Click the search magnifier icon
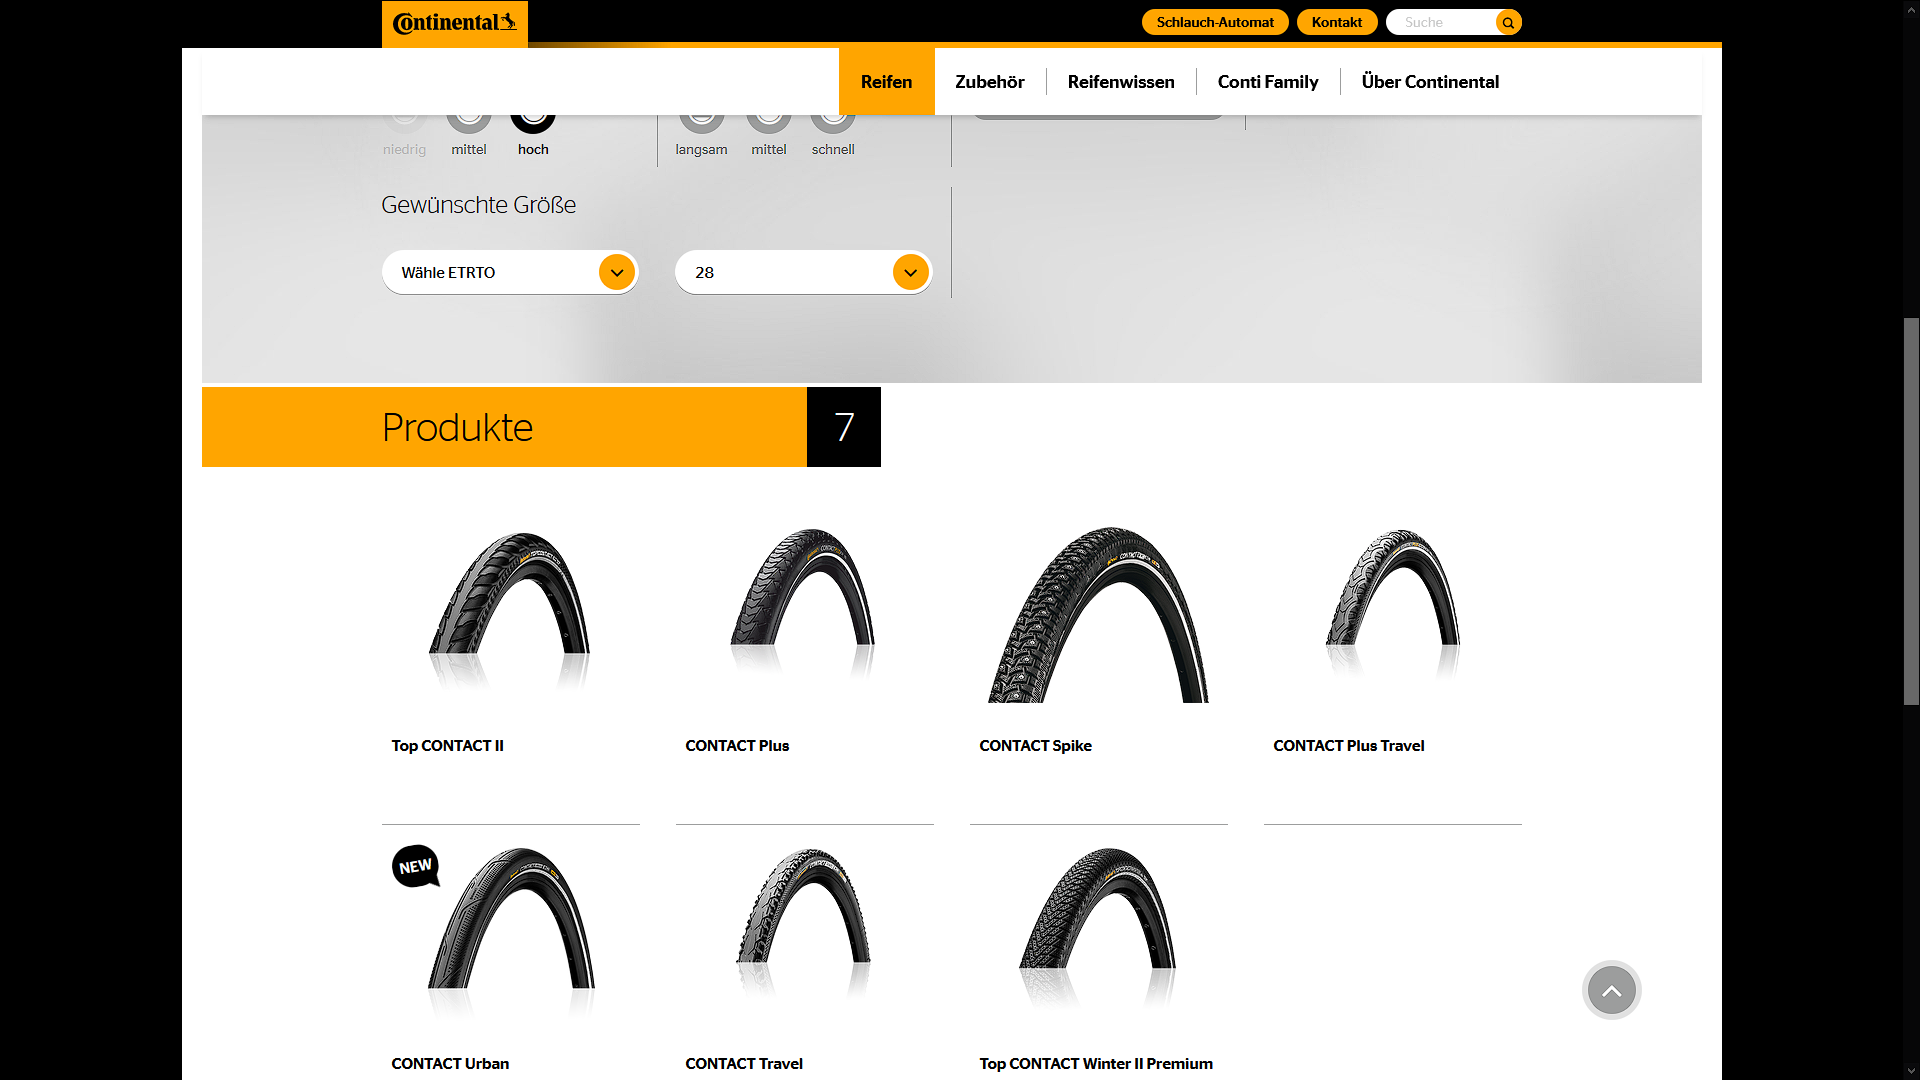Image resolution: width=1920 pixels, height=1080 pixels. (1508, 22)
